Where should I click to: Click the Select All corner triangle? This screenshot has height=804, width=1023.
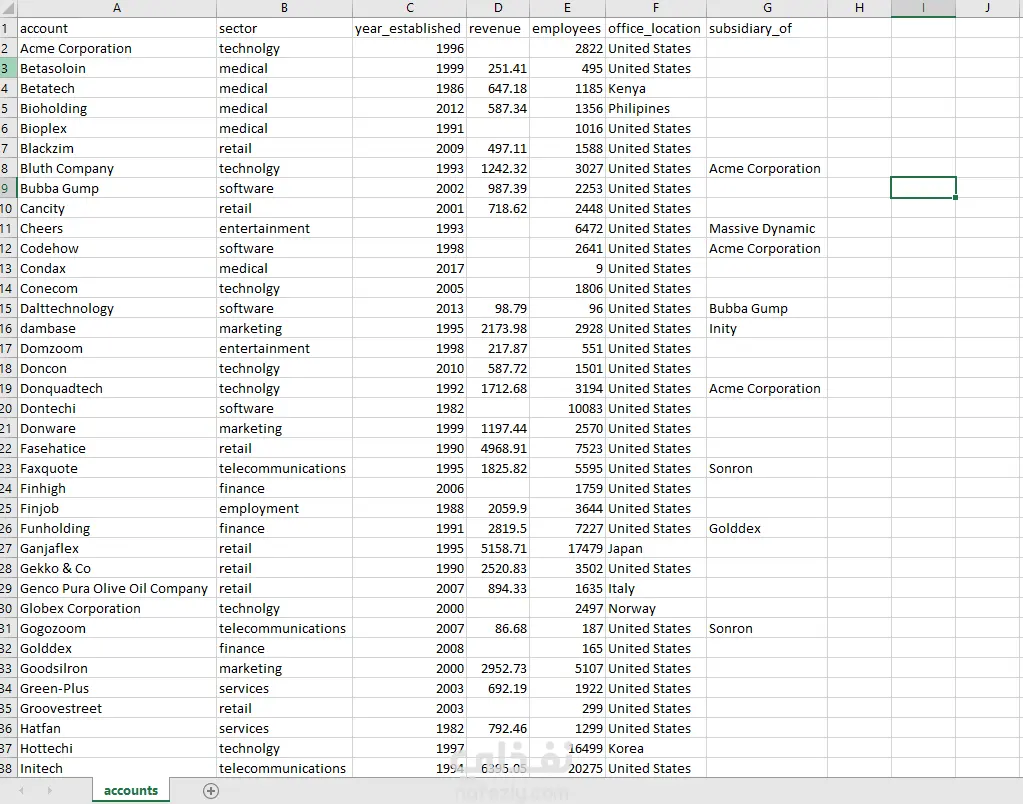pos(8,8)
